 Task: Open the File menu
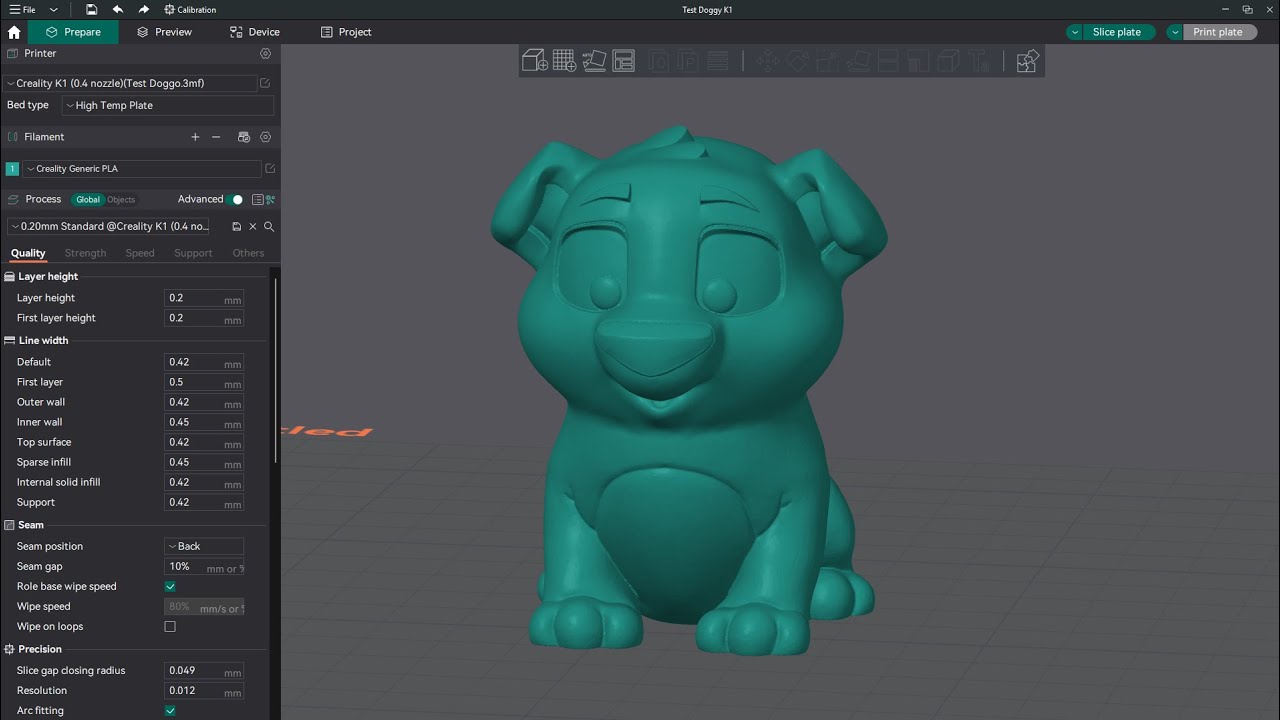22,9
